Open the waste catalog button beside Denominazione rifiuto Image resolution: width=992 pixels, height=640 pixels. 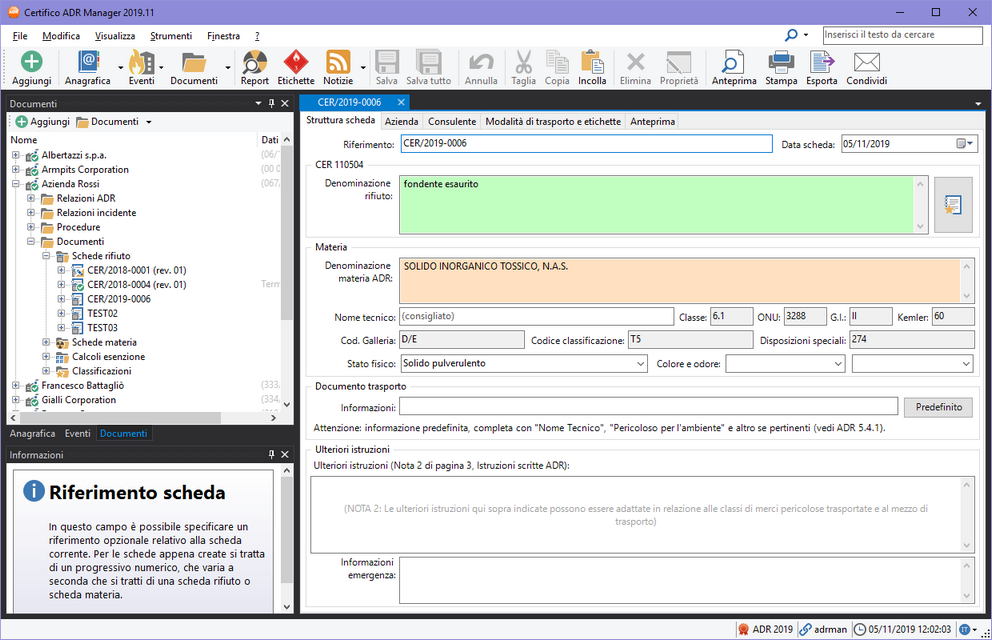(x=952, y=205)
